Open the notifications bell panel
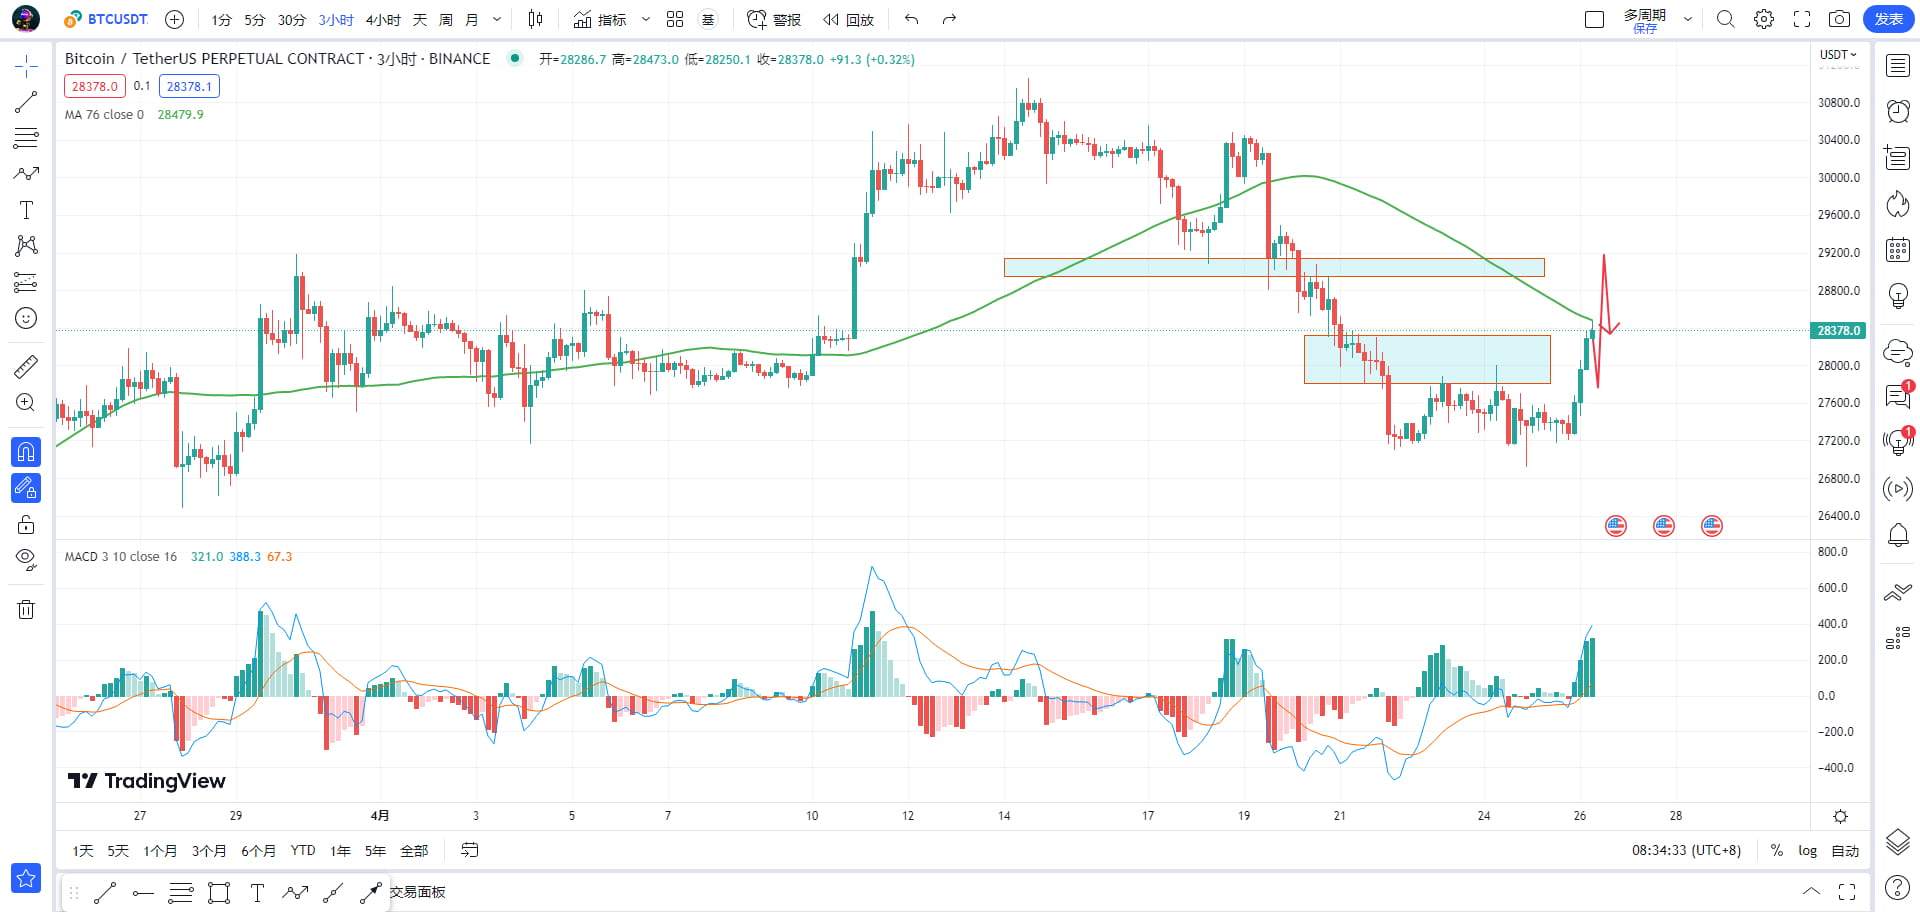Screen dimensions: 1920x912 tap(1897, 536)
